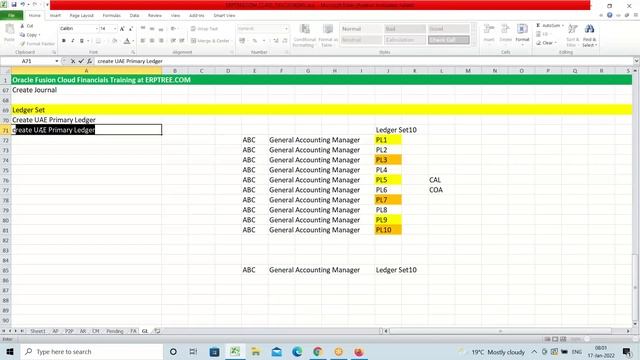The image size is (640, 360).
Task: Open the Name Box dropdown arrow
Action: (x=56, y=61)
